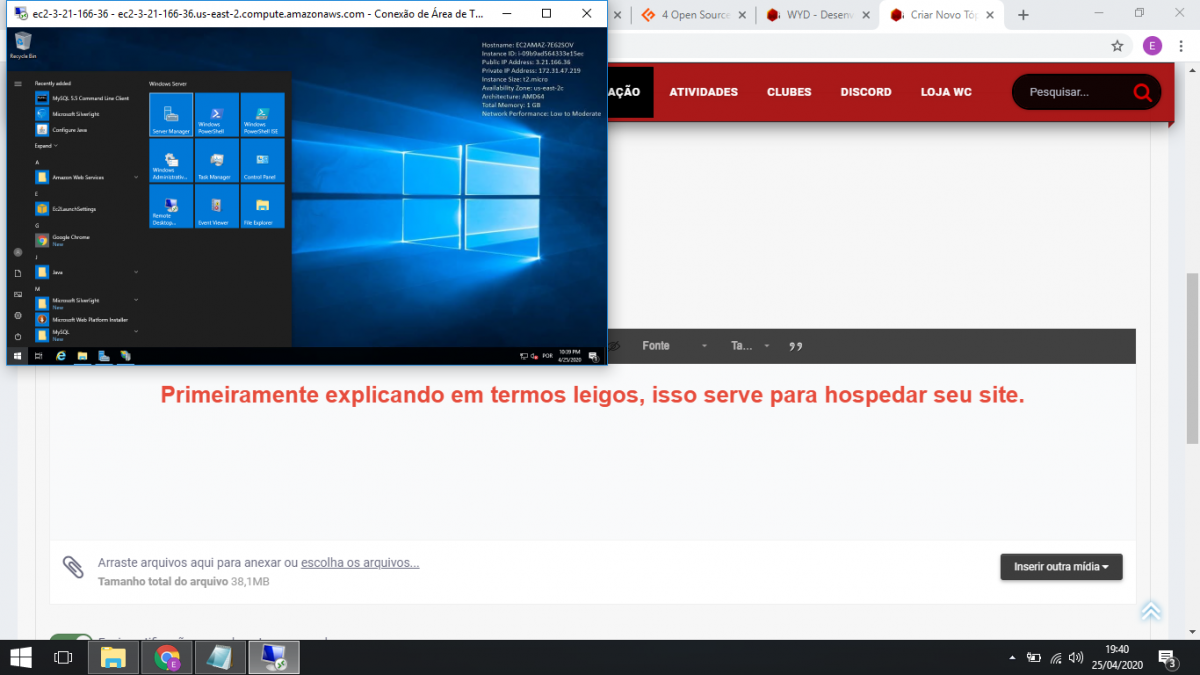Open Task Manager tile

[x=217, y=161]
